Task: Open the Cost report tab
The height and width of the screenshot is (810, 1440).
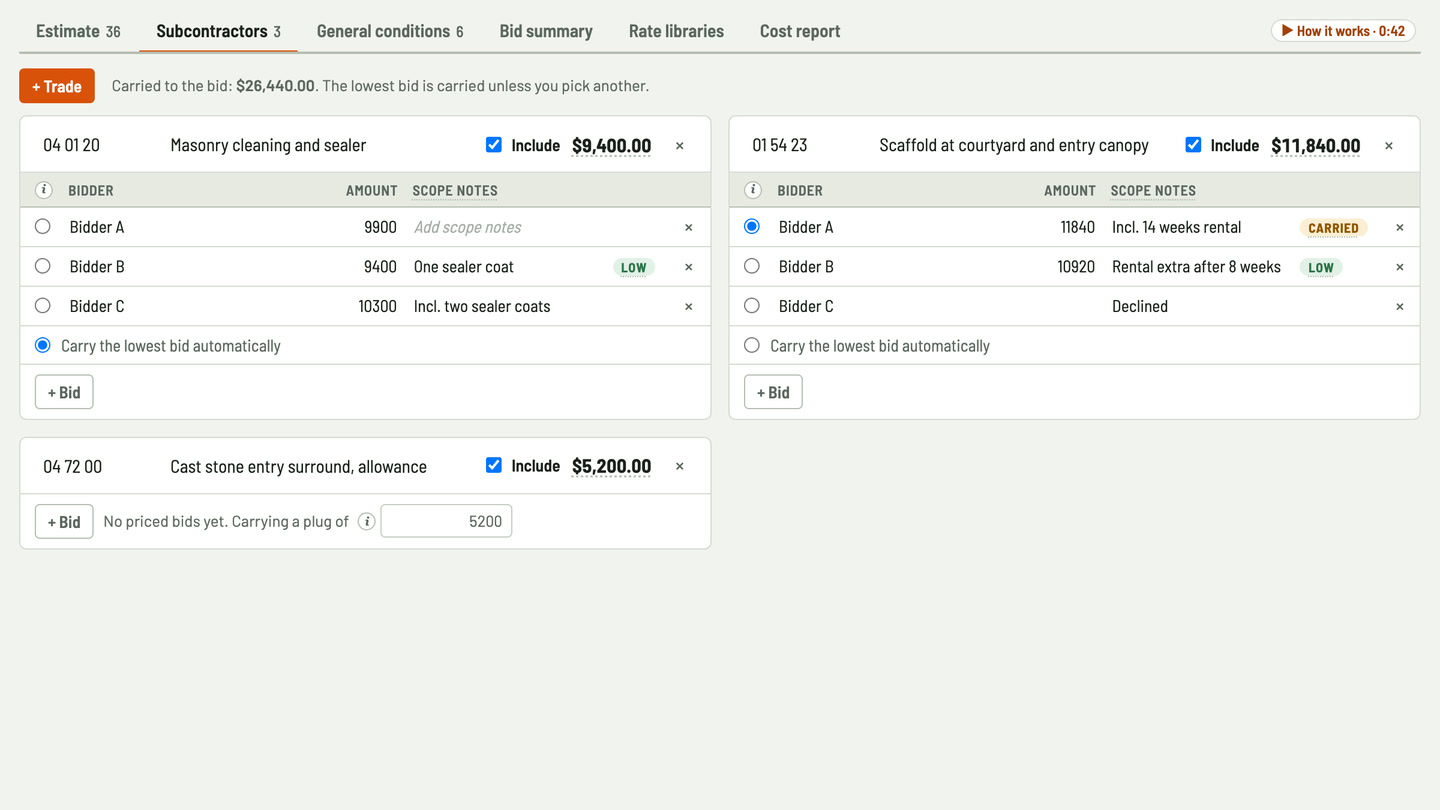Action: tap(800, 31)
